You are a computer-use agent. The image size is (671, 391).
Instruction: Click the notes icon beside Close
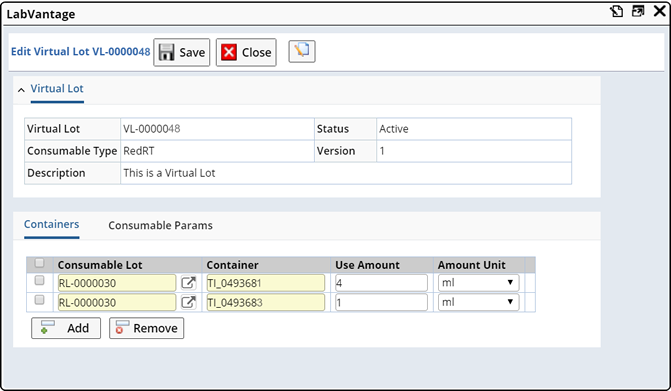click(x=302, y=51)
